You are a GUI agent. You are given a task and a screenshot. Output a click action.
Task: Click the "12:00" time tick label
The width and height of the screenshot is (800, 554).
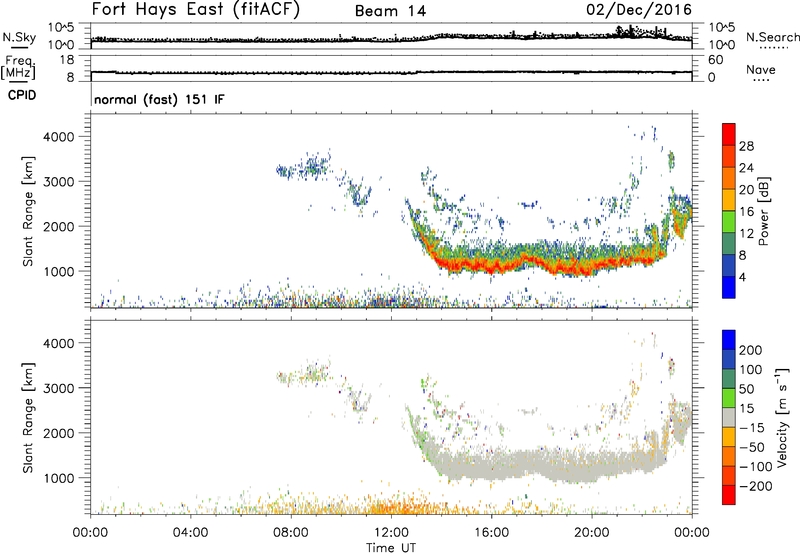pyautogui.click(x=391, y=533)
